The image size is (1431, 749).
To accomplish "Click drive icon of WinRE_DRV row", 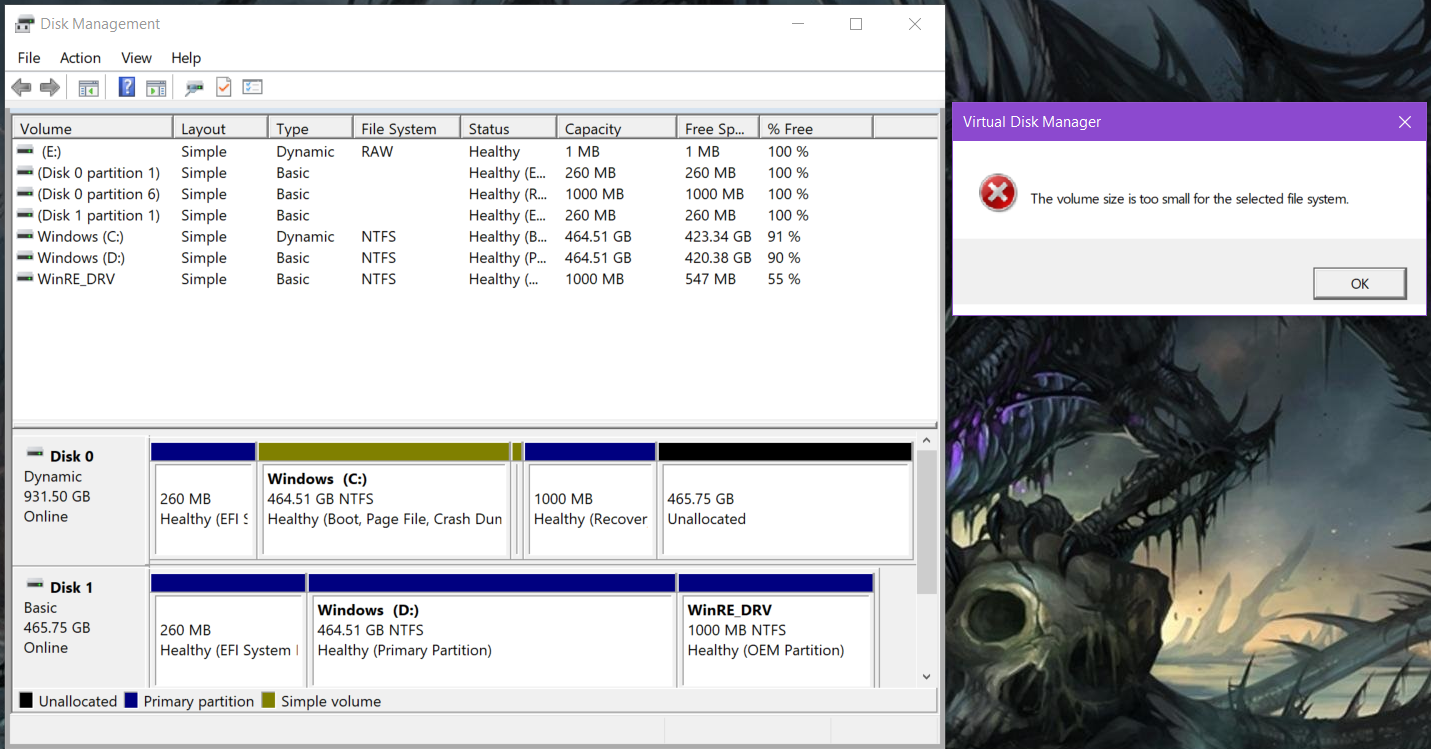I will 26,279.
